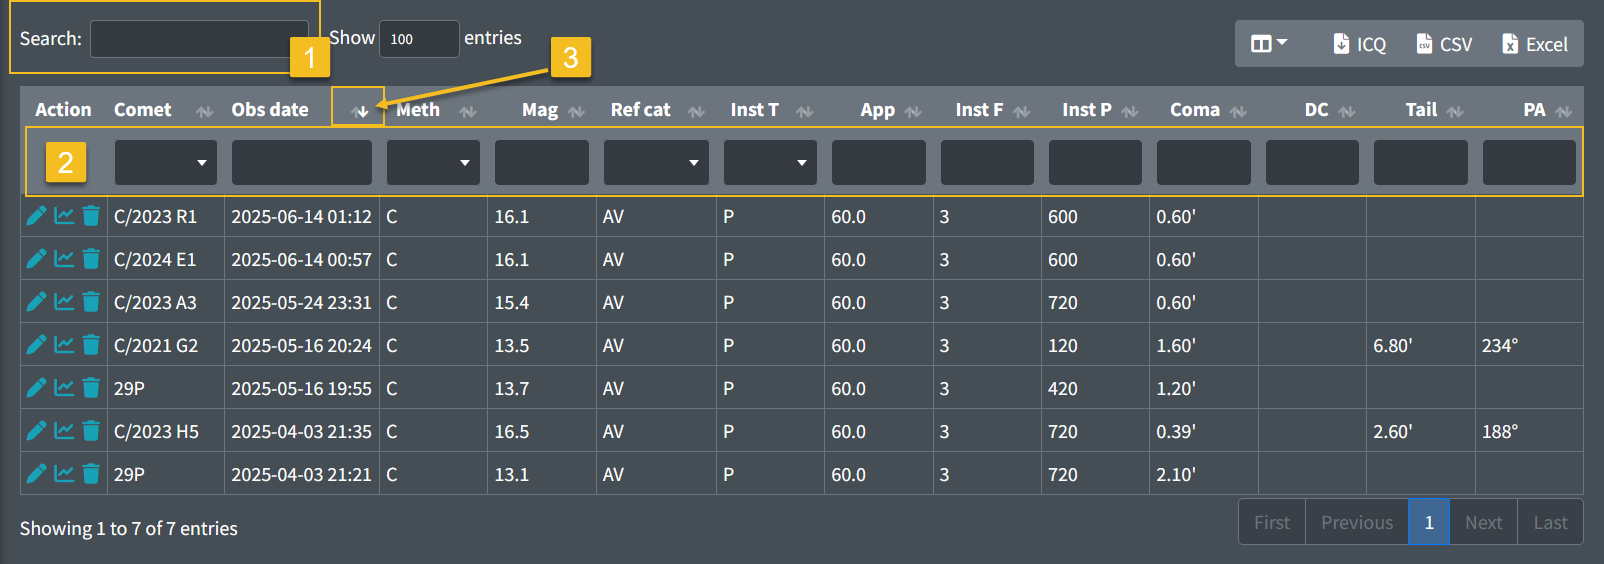Screen dimensions: 1604x564
Task: Open the column visibility dropdown
Action: pos(1269,44)
